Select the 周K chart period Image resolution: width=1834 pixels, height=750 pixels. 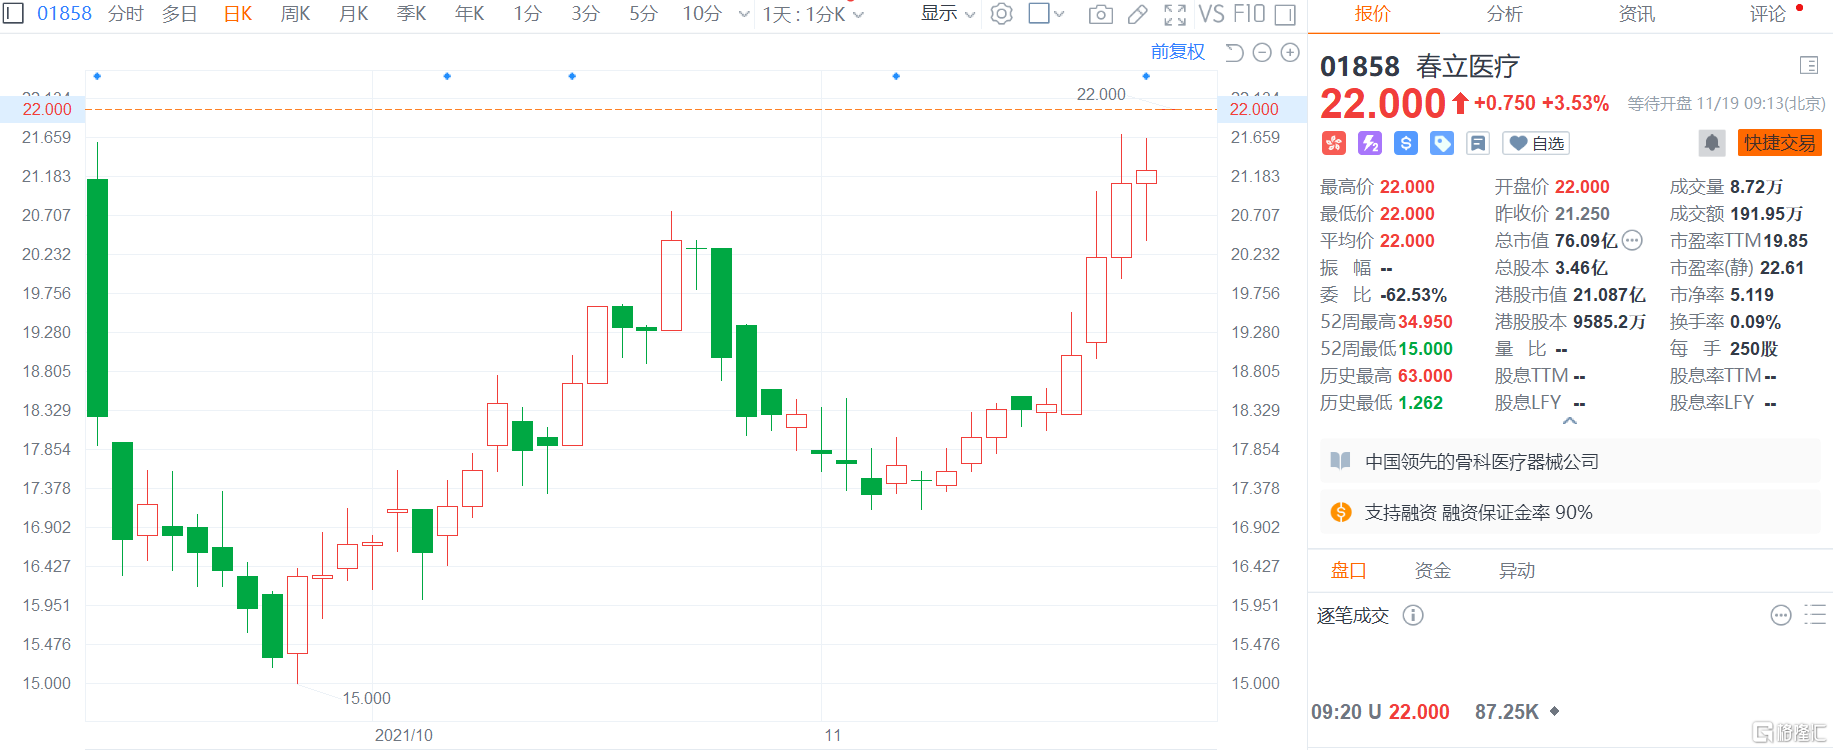(295, 14)
